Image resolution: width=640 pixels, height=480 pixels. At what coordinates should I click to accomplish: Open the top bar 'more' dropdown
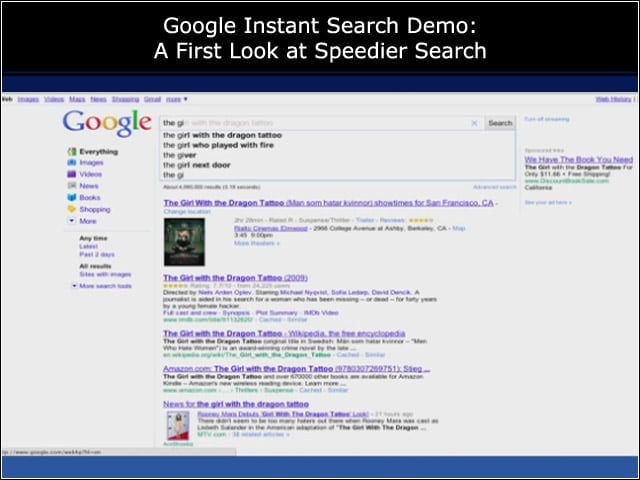[x=176, y=99]
